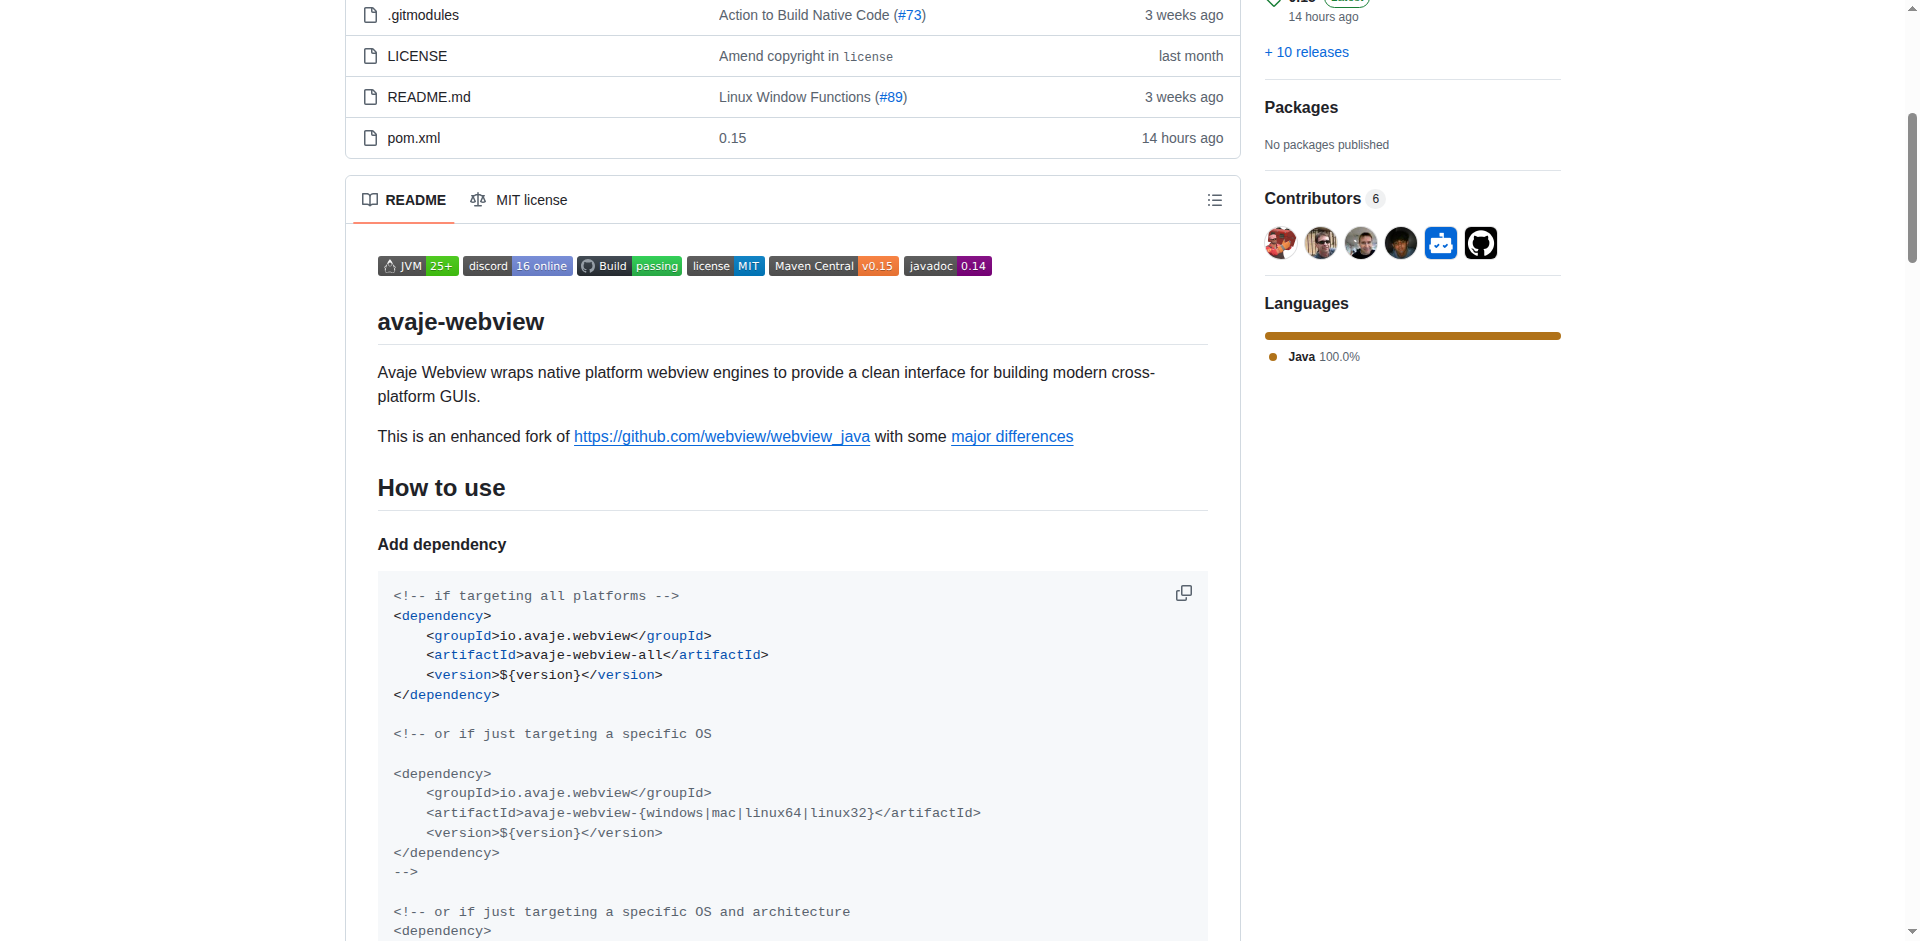The height and width of the screenshot is (941, 1920).
Task: Open the webview_java fork link
Action: click(721, 437)
